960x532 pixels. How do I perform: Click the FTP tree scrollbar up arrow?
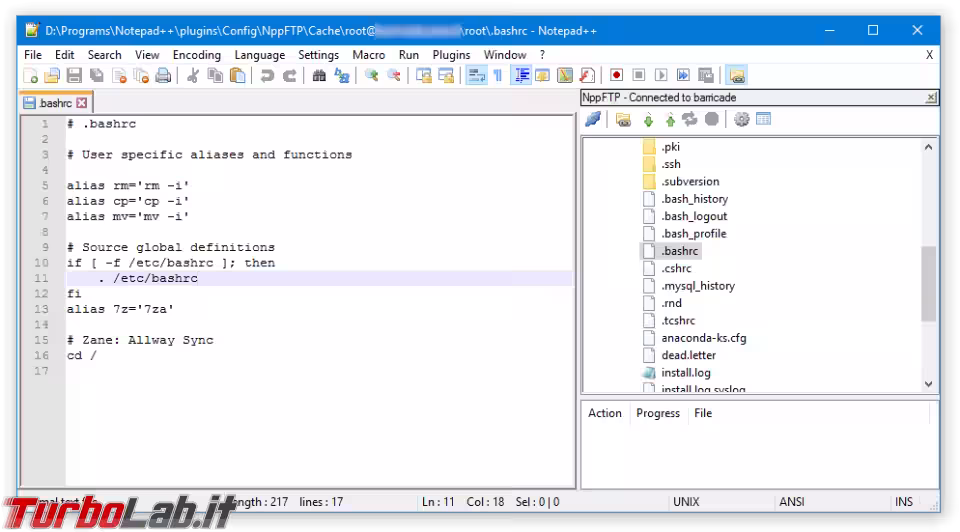928,147
